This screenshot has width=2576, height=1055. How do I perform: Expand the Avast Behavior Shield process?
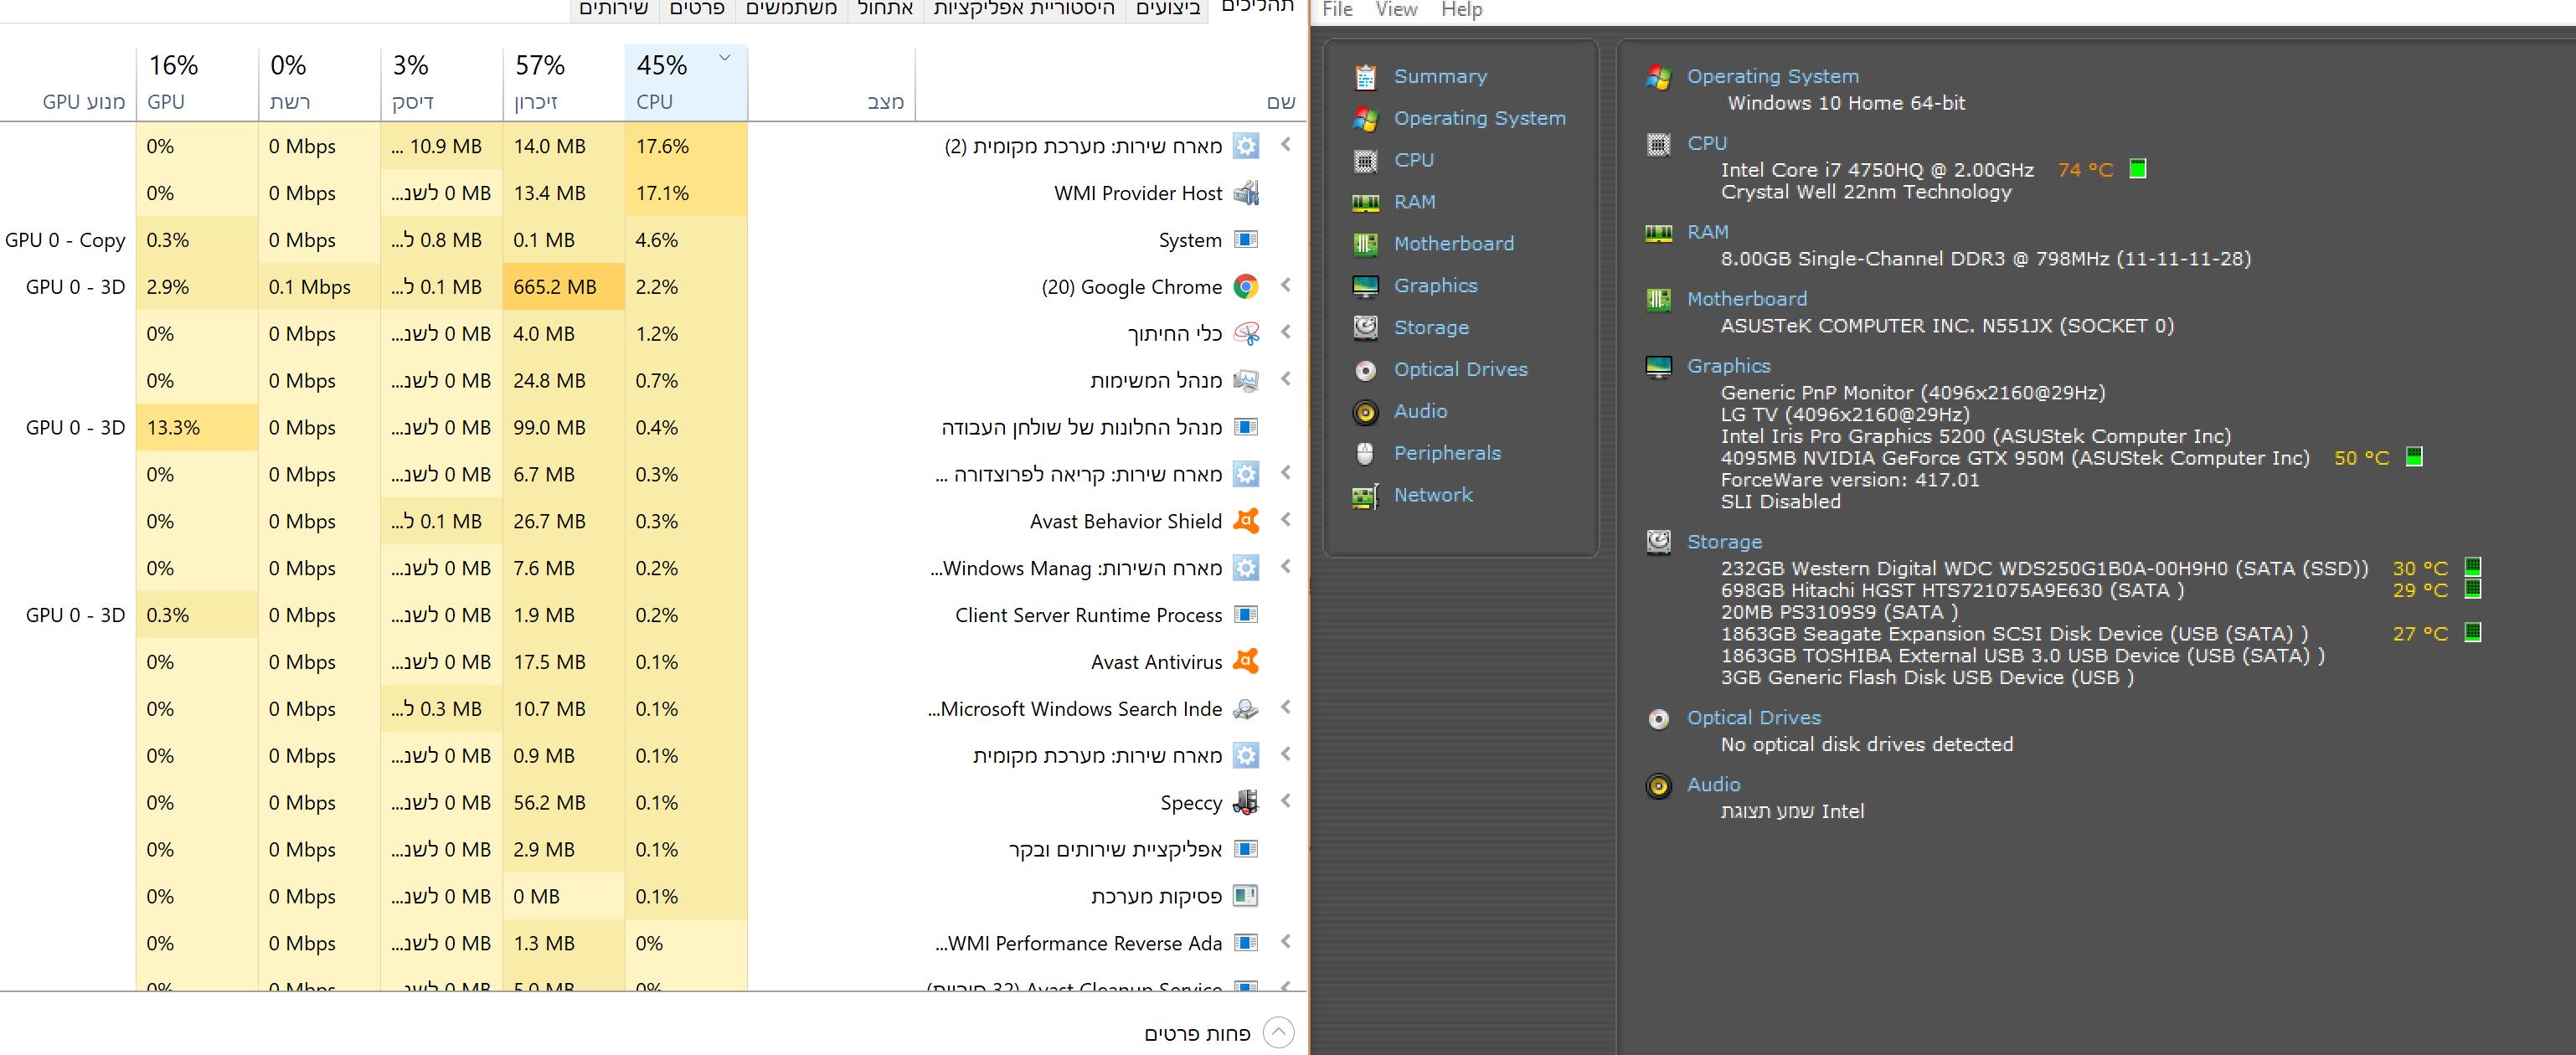tap(1286, 520)
